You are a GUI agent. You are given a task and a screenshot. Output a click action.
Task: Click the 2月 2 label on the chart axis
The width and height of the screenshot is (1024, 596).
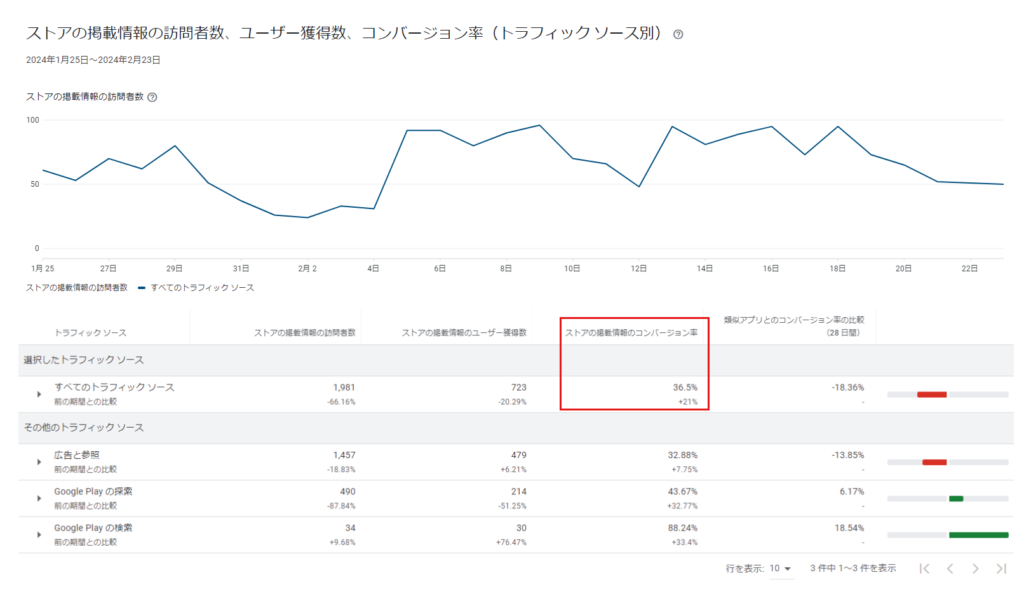tap(307, 269)
